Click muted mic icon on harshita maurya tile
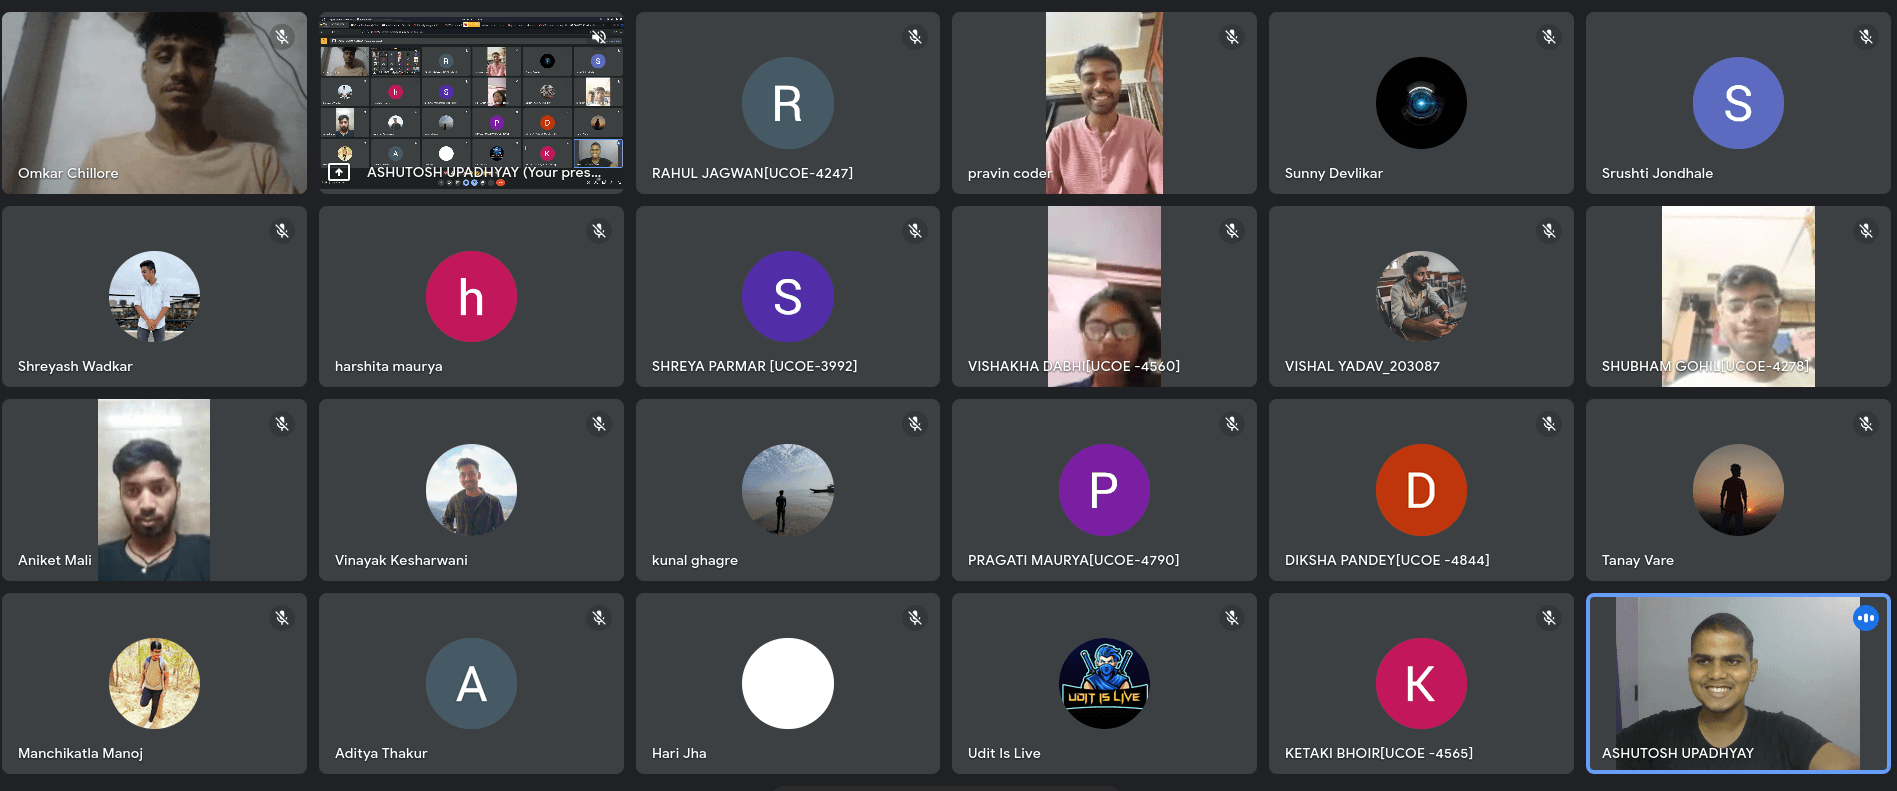Screen dimensions: 1897x791 pos(599,231)
